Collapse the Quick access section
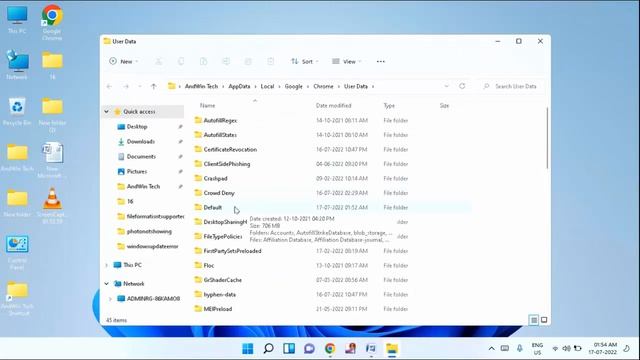 107,111
